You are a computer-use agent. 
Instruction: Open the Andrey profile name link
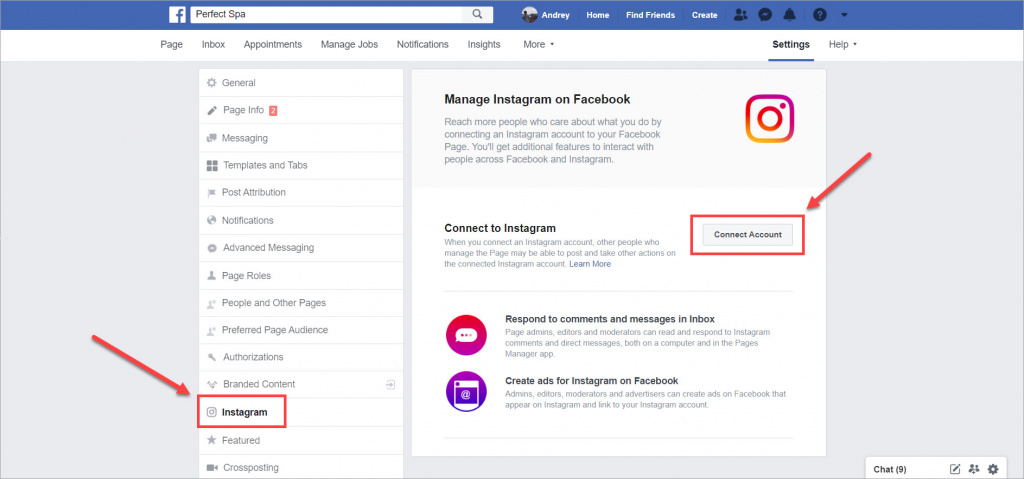click(x=555, y=15)
